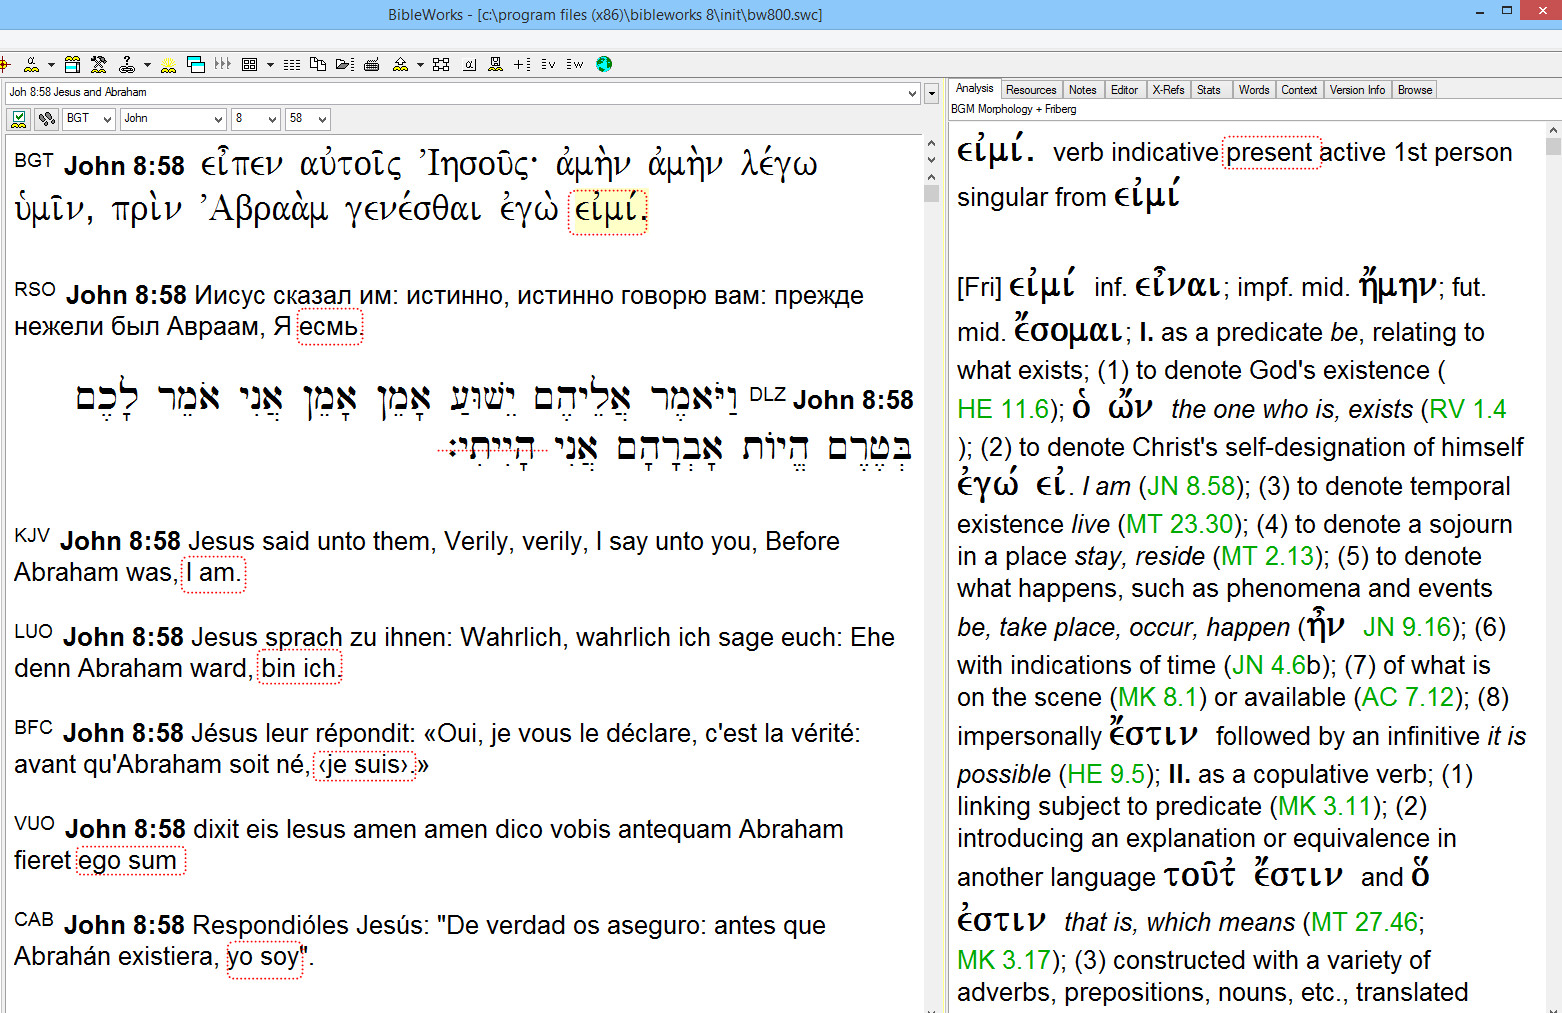This screenshot has height=1013, width=1562.
Task: Click the dotted rows list icon
Action: click(x=292, y=65)
